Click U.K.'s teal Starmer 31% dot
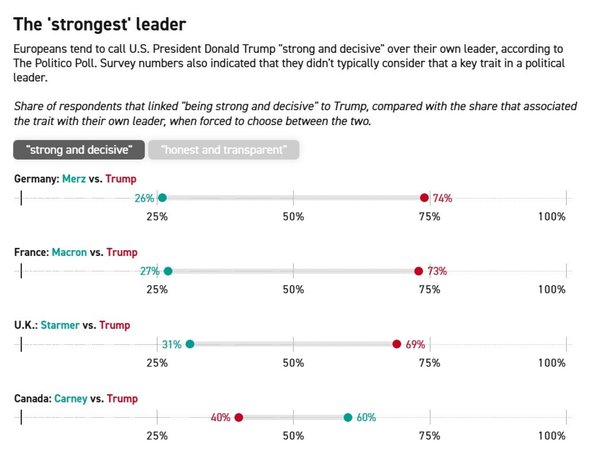 click(190, 344)
